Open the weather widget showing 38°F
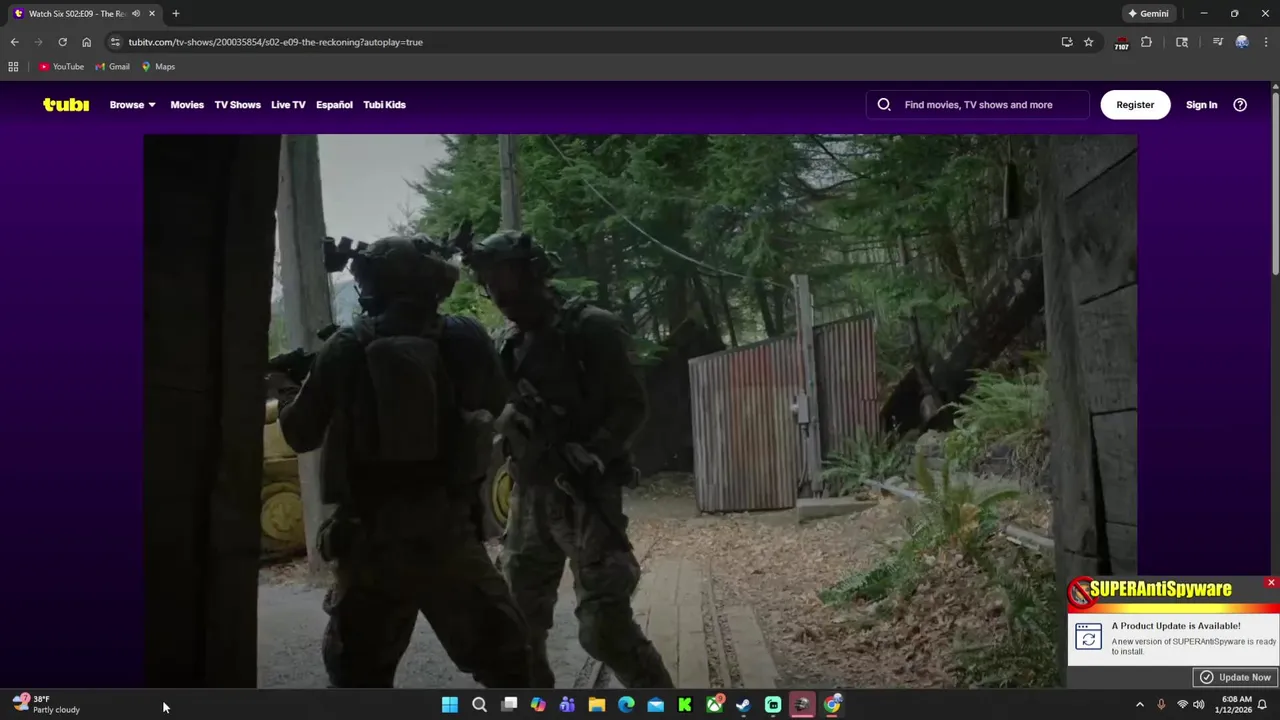 point(46,704)
